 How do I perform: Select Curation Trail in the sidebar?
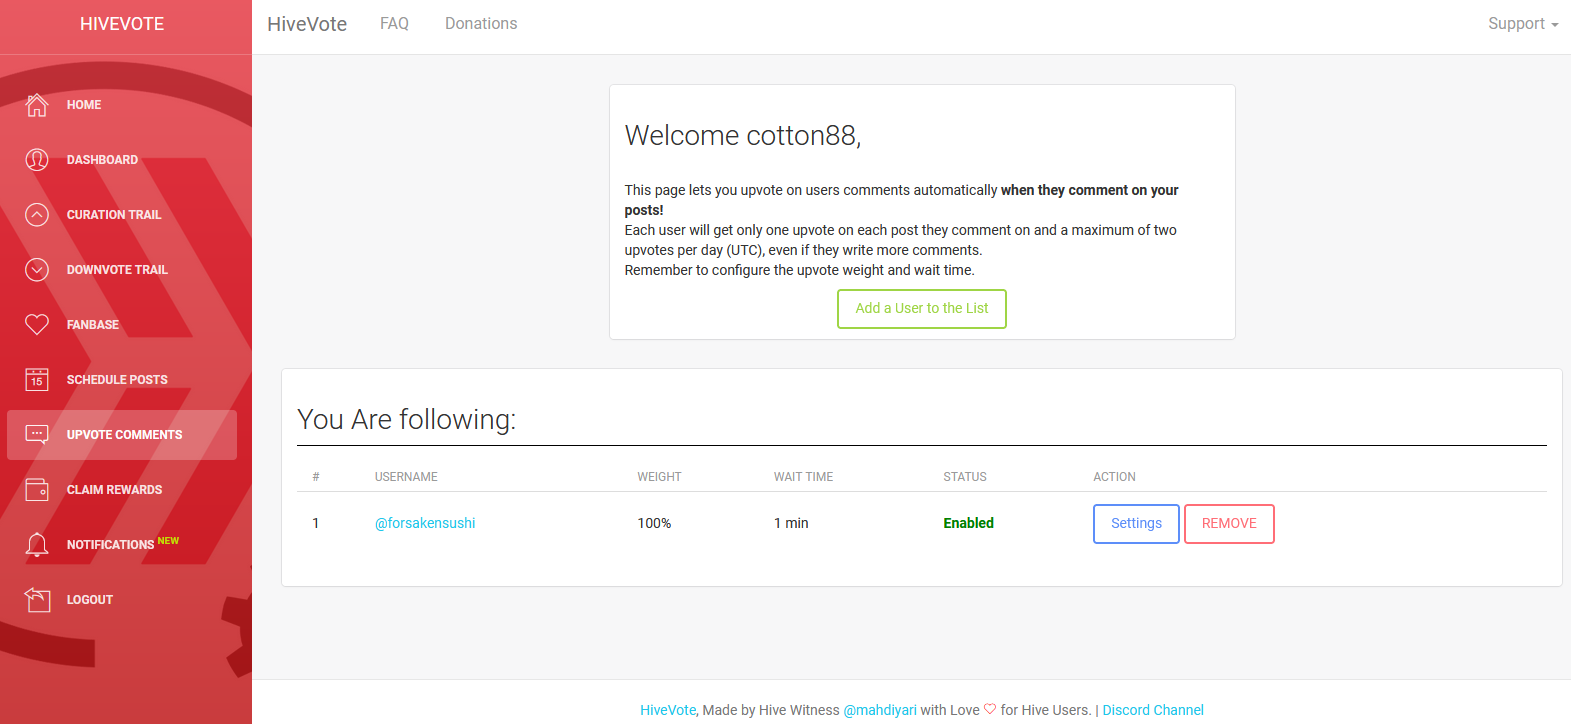122,215
